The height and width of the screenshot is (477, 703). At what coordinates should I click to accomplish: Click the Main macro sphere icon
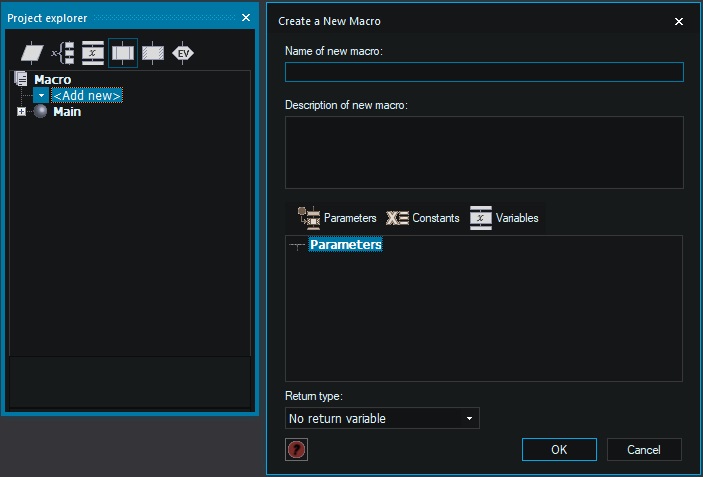pyautogui.click(x=41, y=112)
